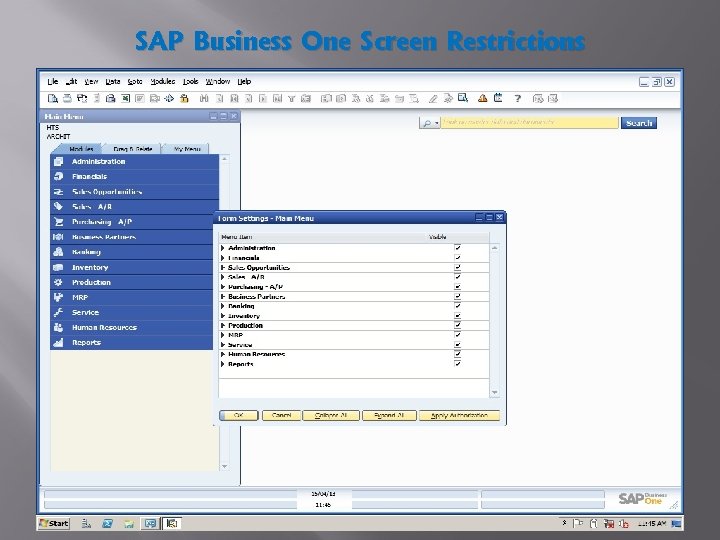Screen dimensions: 720x540
Task: Click the Print Preview toolbar icon
Action: click(53, 98)
